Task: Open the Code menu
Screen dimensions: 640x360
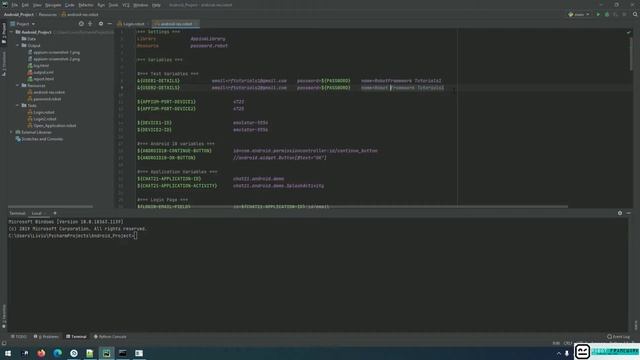Action: (70, 5)
